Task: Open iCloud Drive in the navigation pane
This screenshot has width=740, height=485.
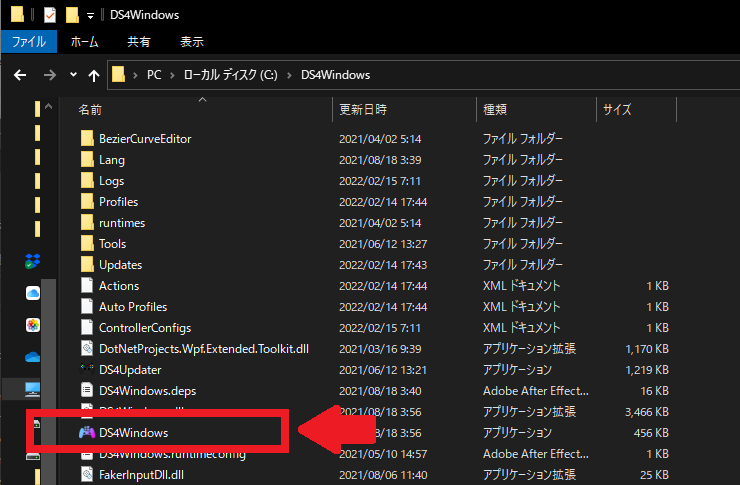Action: [33, 293]
